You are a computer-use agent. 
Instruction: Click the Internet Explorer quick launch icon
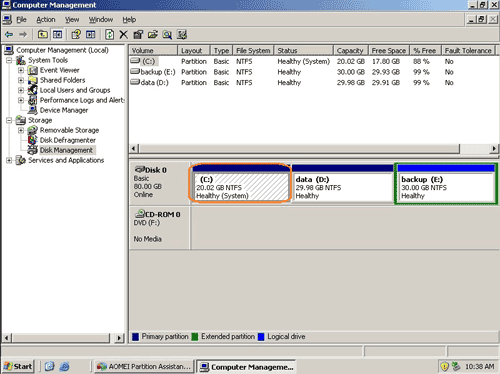(x=64, y=366)
